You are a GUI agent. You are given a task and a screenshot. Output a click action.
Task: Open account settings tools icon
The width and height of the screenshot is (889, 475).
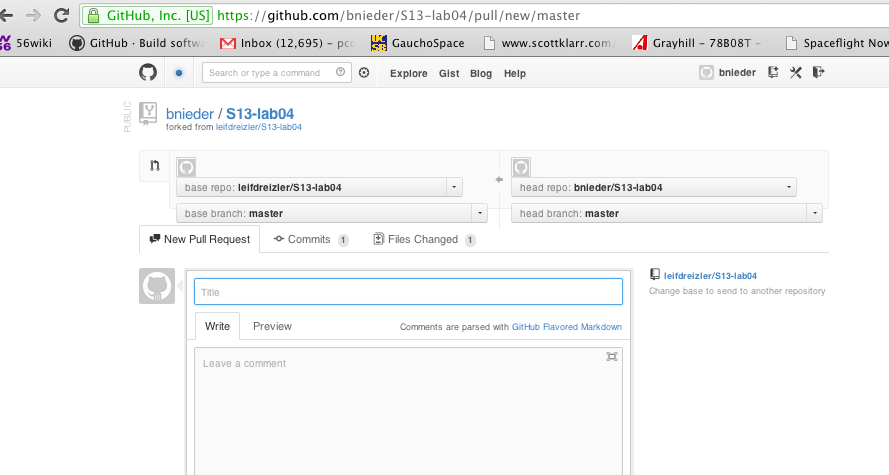click(x=795, y=72)
